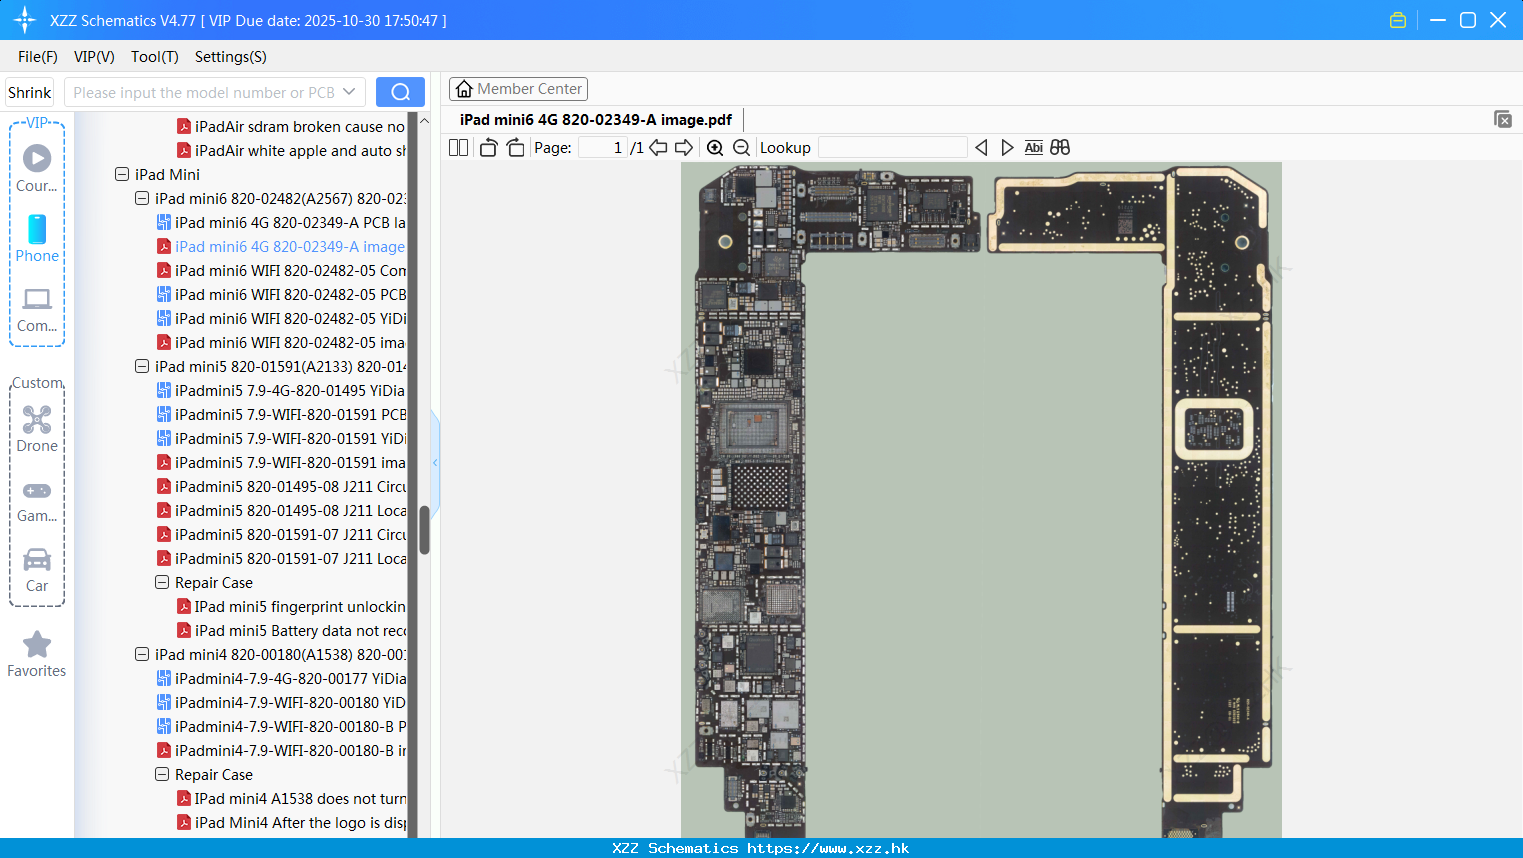
Task: Collapse iPad mini6 820-02482 node
Action: (142, 198)
